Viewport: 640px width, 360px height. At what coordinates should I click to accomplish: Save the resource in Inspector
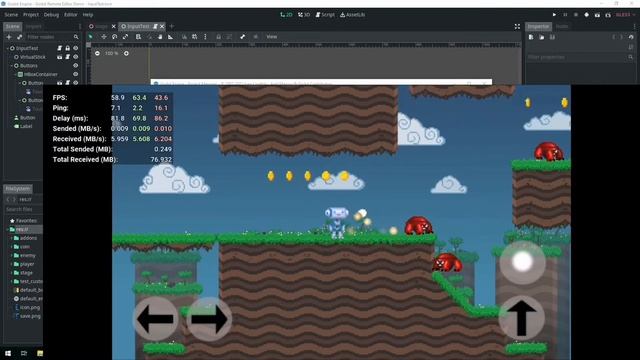552,37
